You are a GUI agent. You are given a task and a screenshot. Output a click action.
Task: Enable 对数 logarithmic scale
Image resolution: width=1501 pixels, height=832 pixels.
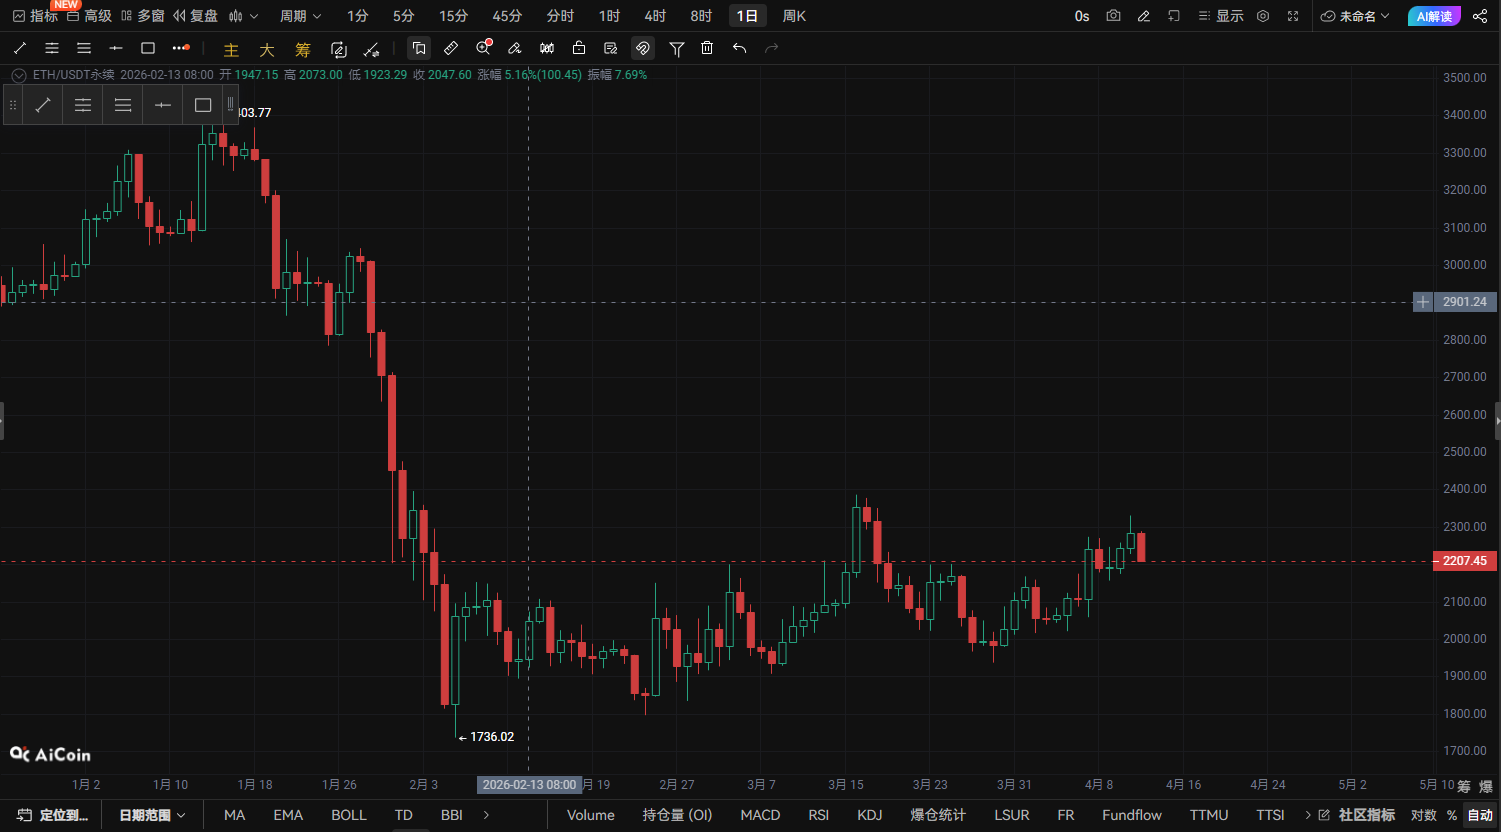click(x=1424, y=815)
